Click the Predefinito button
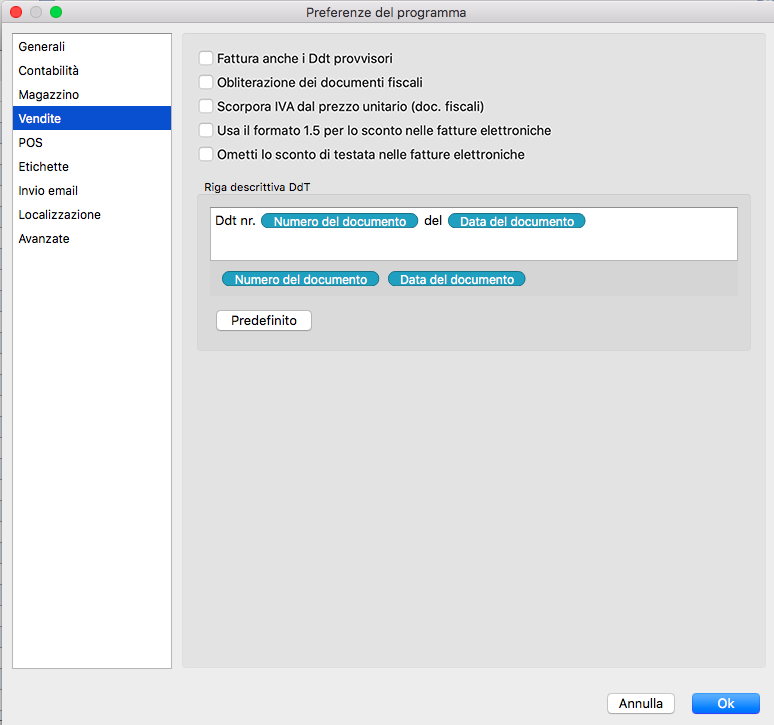This screenshot has width=774, height=725. (264, 321)
